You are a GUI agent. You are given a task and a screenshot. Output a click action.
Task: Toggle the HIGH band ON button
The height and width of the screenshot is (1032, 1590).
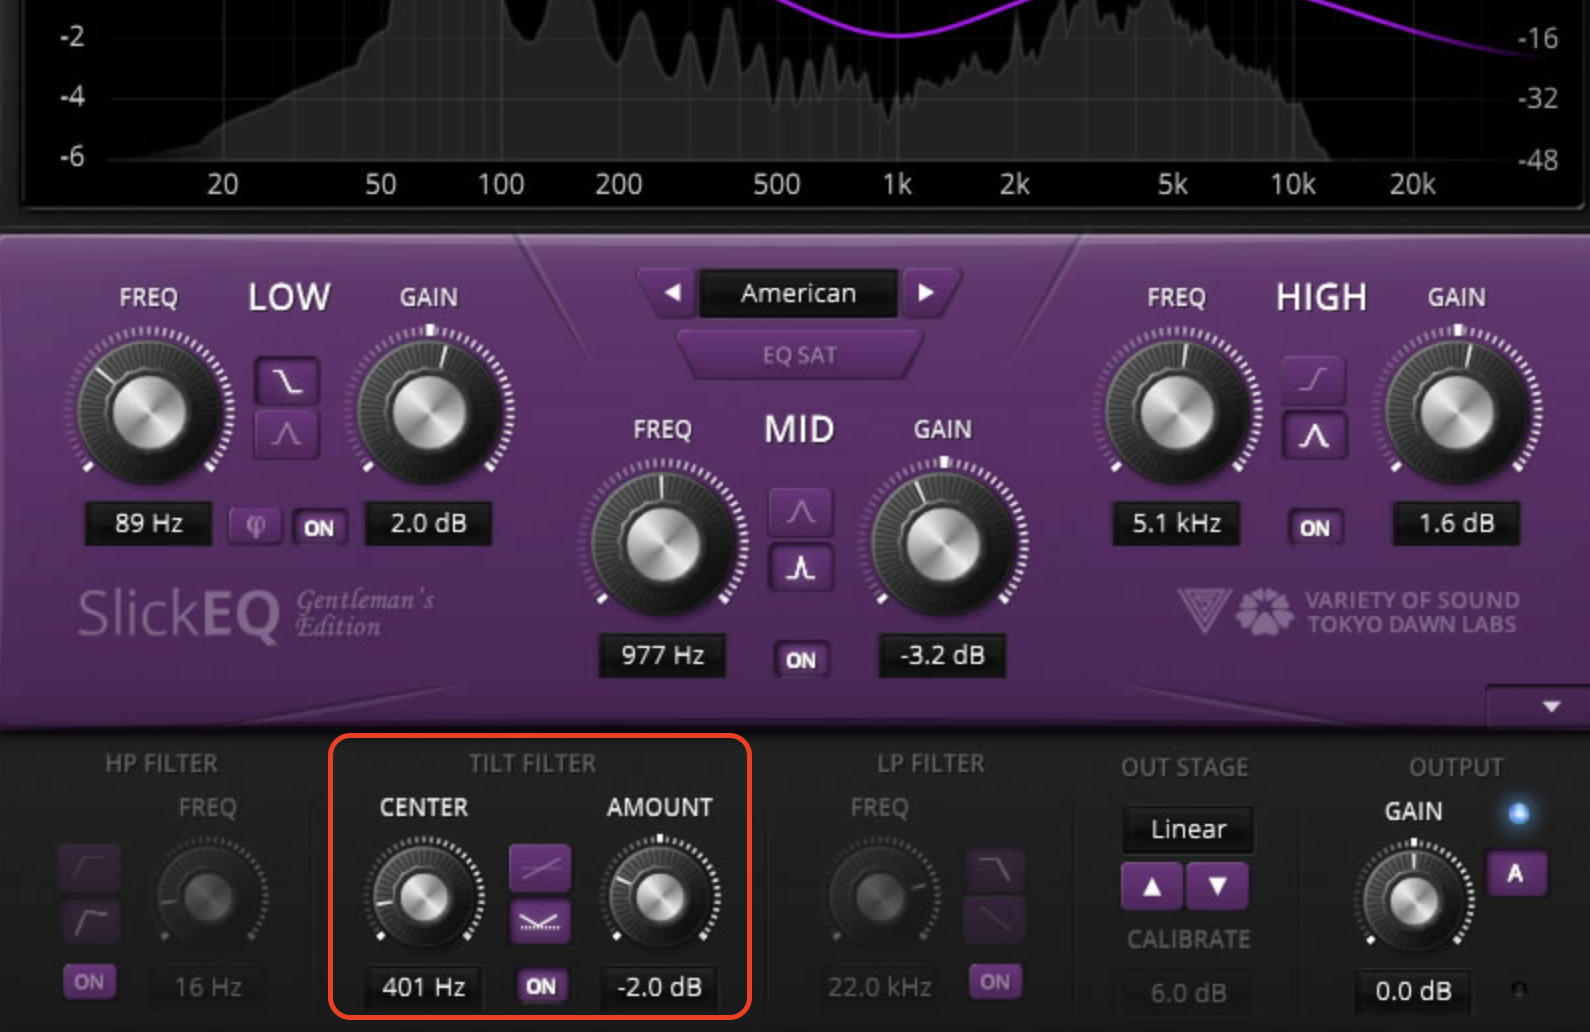coord(1315,527)
